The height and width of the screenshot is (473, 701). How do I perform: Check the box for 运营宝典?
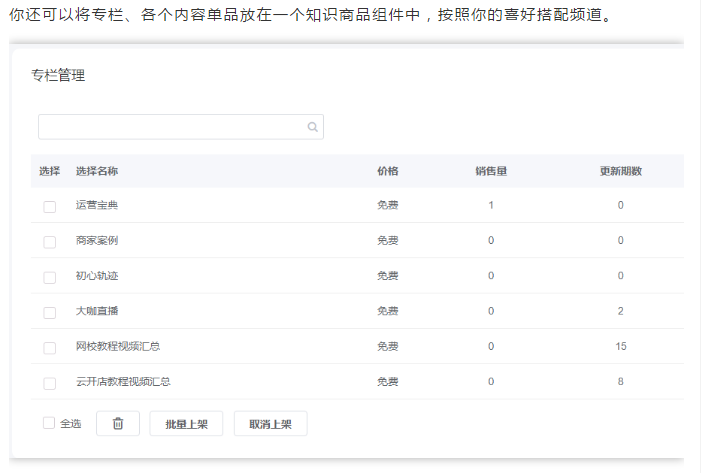49,206
